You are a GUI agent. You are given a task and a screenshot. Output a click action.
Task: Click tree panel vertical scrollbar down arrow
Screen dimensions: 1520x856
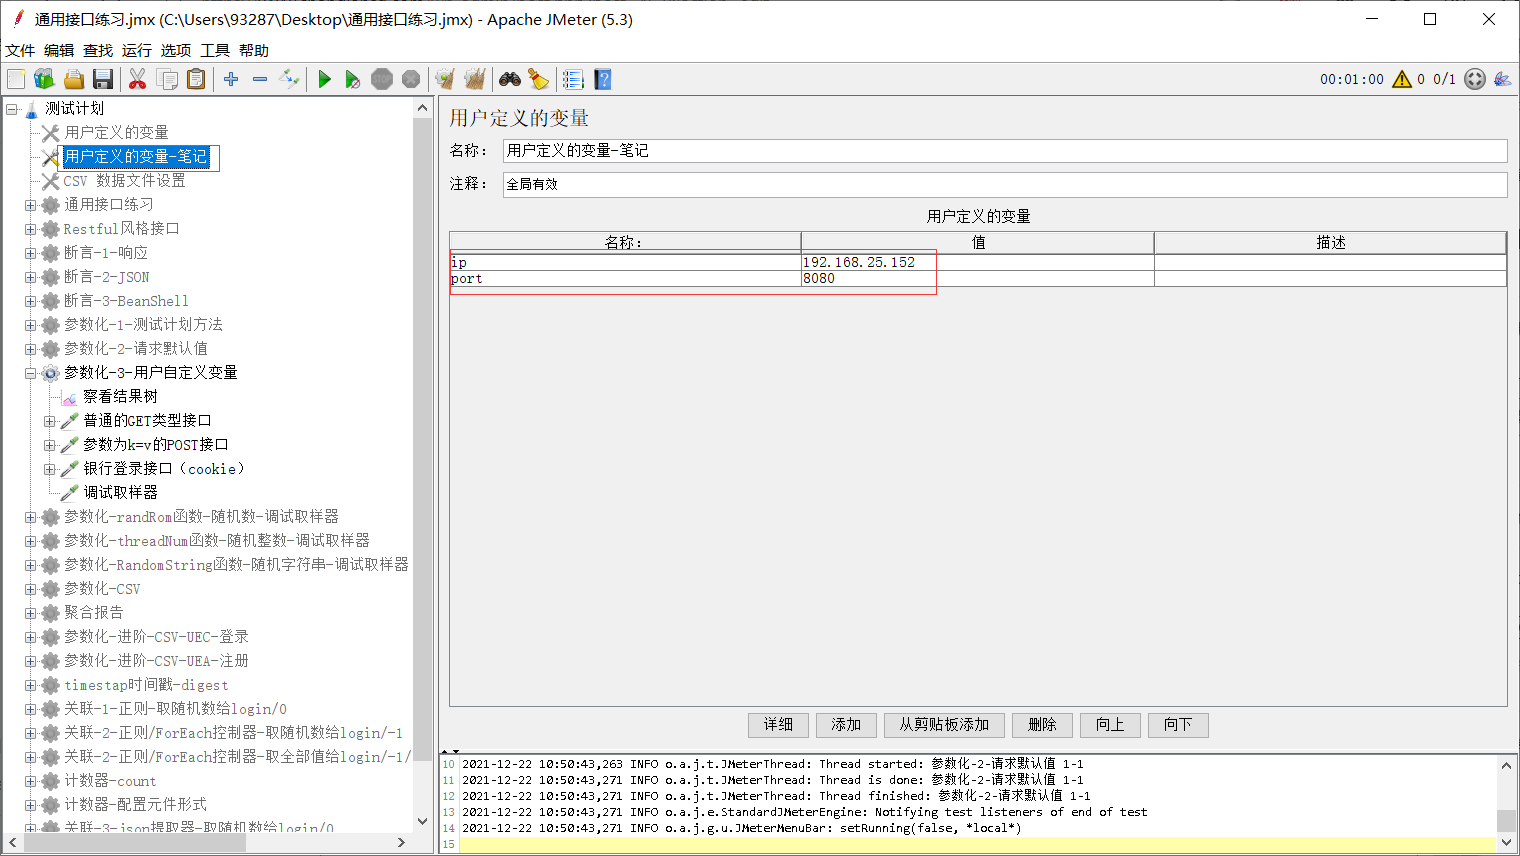[x=423, y=821]
